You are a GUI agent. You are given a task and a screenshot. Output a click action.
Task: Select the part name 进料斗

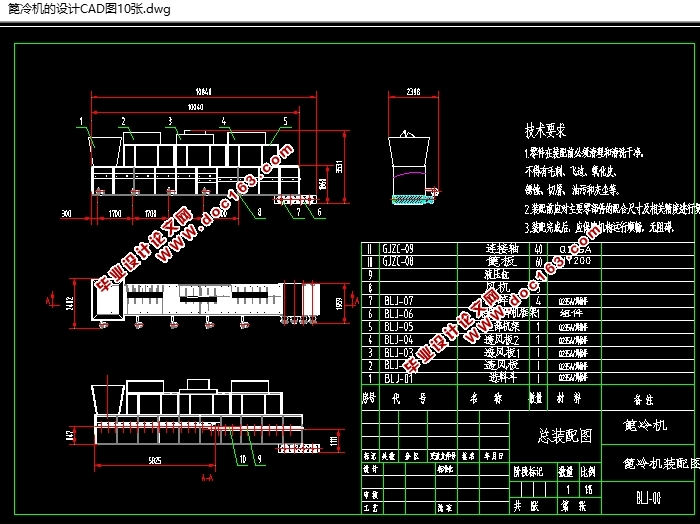503,378
